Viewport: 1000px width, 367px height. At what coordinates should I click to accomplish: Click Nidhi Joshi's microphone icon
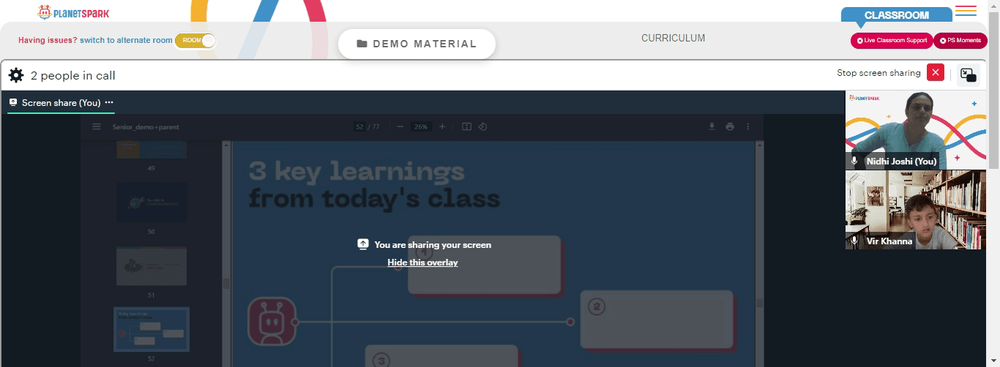855,161
